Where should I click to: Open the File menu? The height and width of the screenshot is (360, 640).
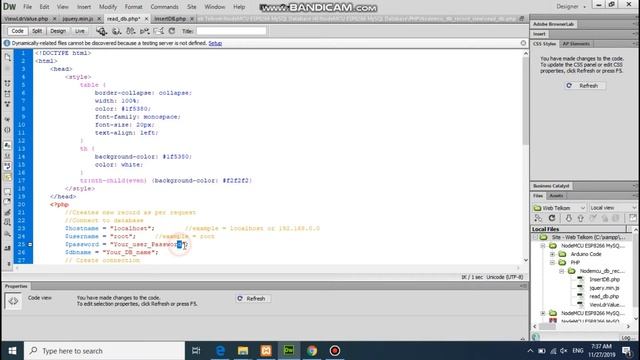click(27, 7)
